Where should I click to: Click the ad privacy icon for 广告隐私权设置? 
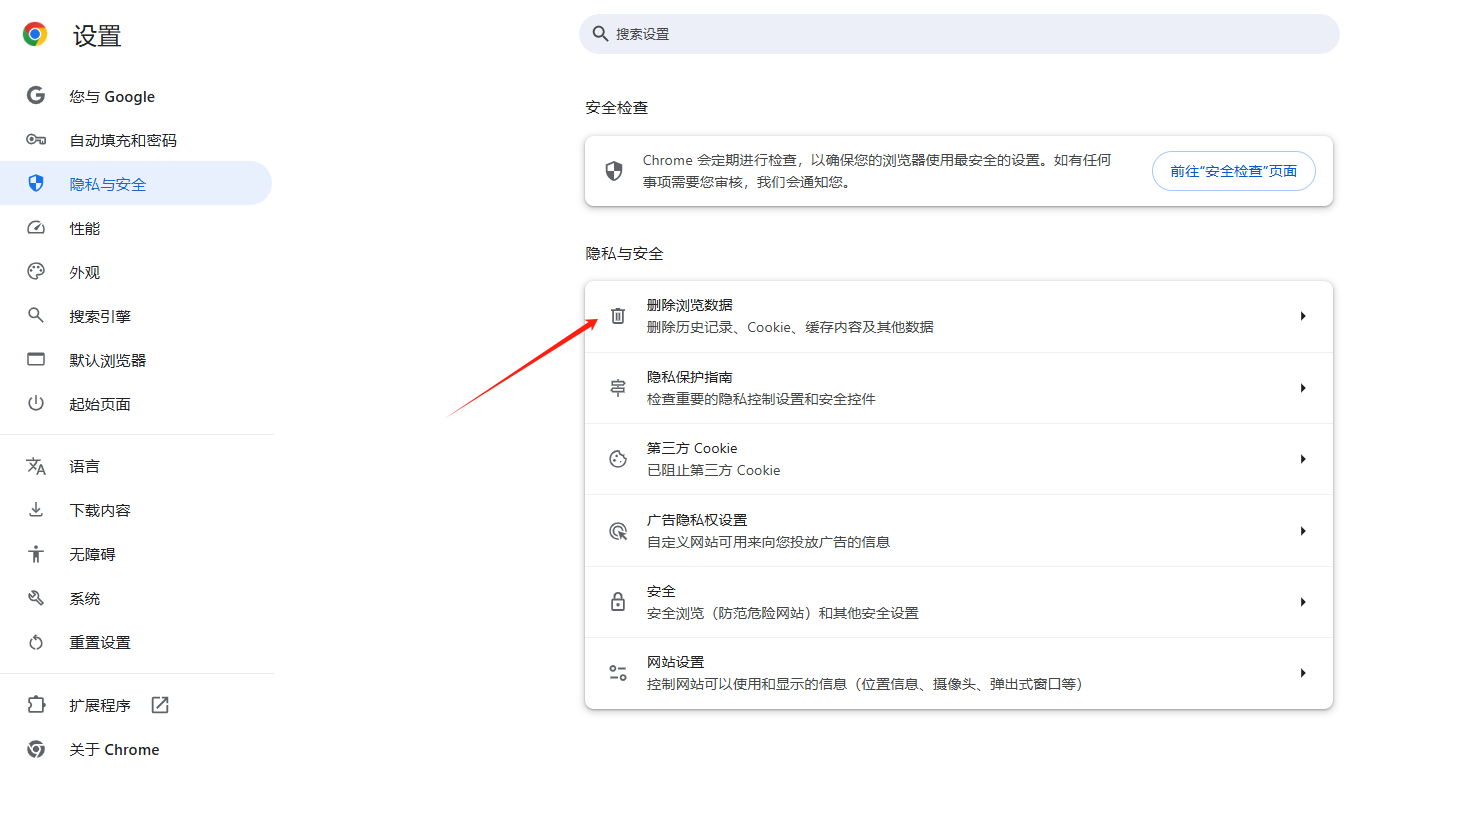pyautogui.click(x=618, y=531)
